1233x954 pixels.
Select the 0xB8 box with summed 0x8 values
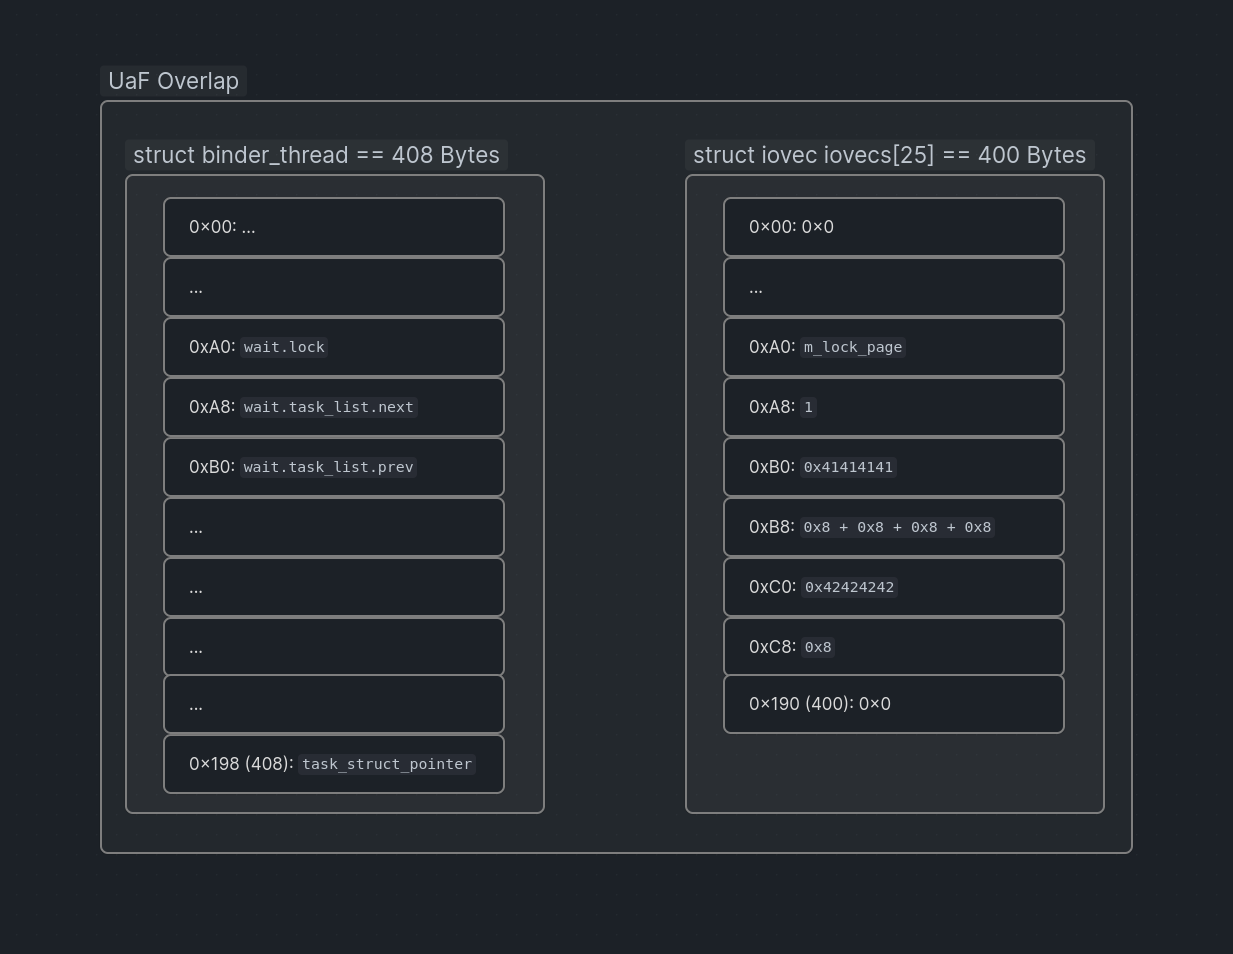[894, 527]
